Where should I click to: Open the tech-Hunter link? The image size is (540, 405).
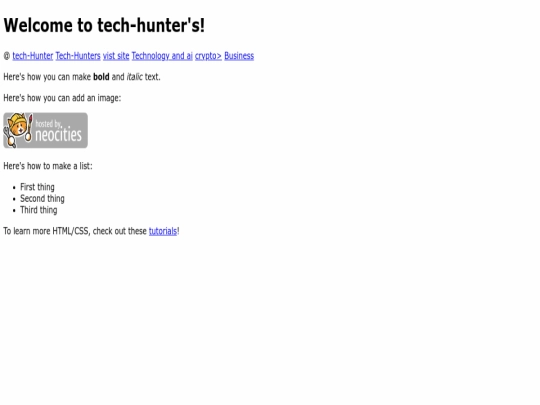point(33,56)
